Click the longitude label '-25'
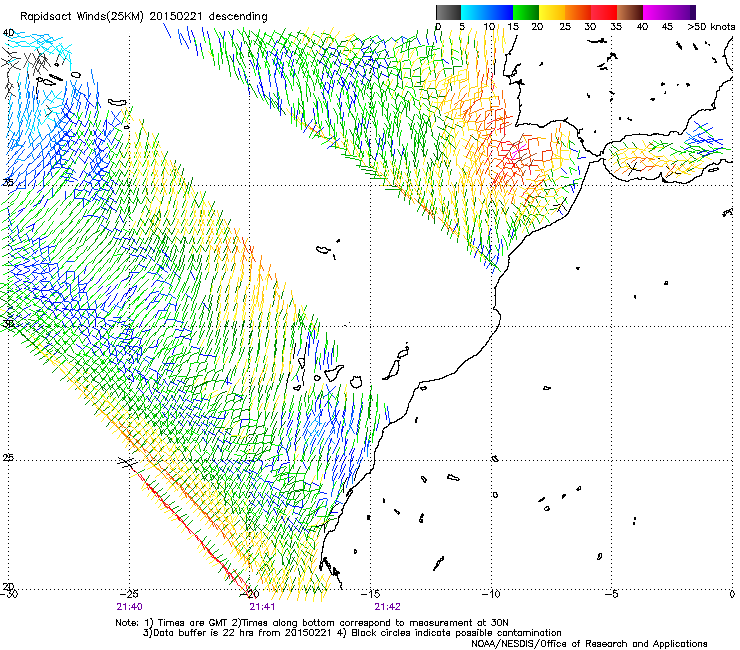 129,594
